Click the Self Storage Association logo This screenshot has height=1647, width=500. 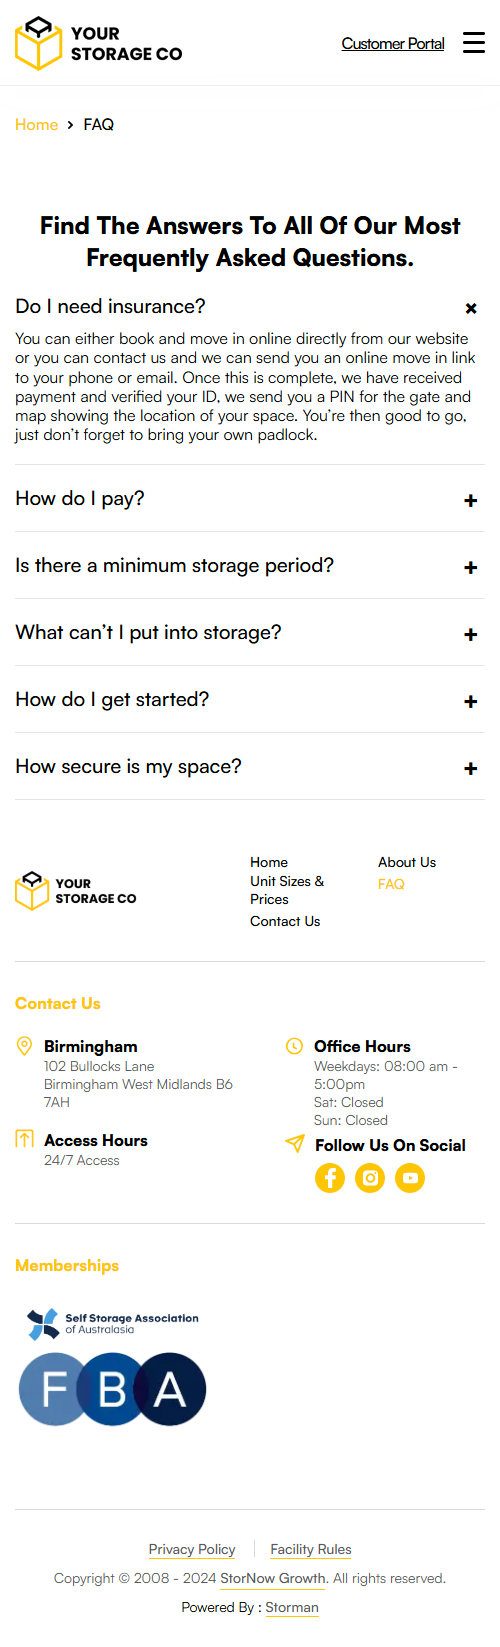(113, 1324)
